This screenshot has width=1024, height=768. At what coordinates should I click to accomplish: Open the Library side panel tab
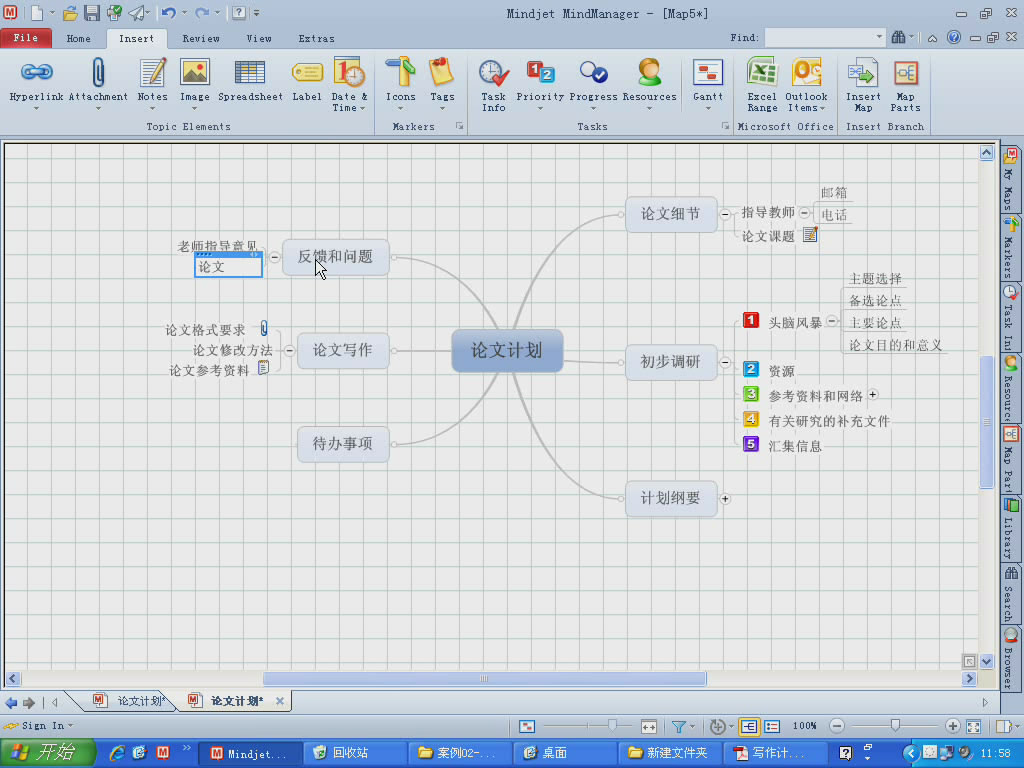point(1010,529)
